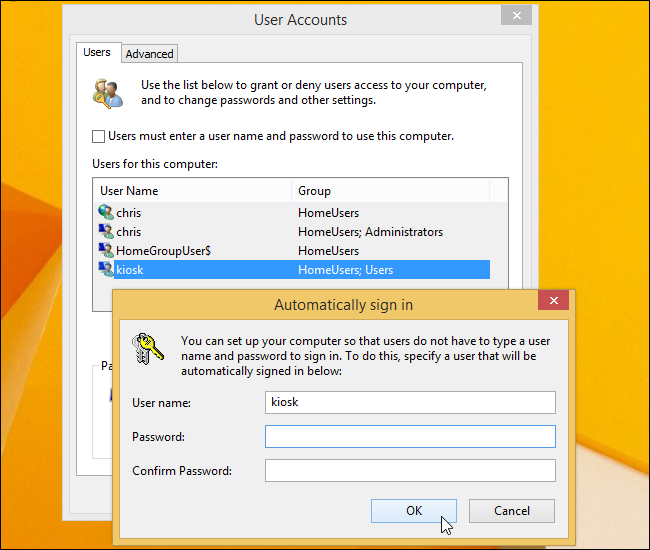
Task: Click the keys icon in Automatically sign in
Action: tap(148, 349)
